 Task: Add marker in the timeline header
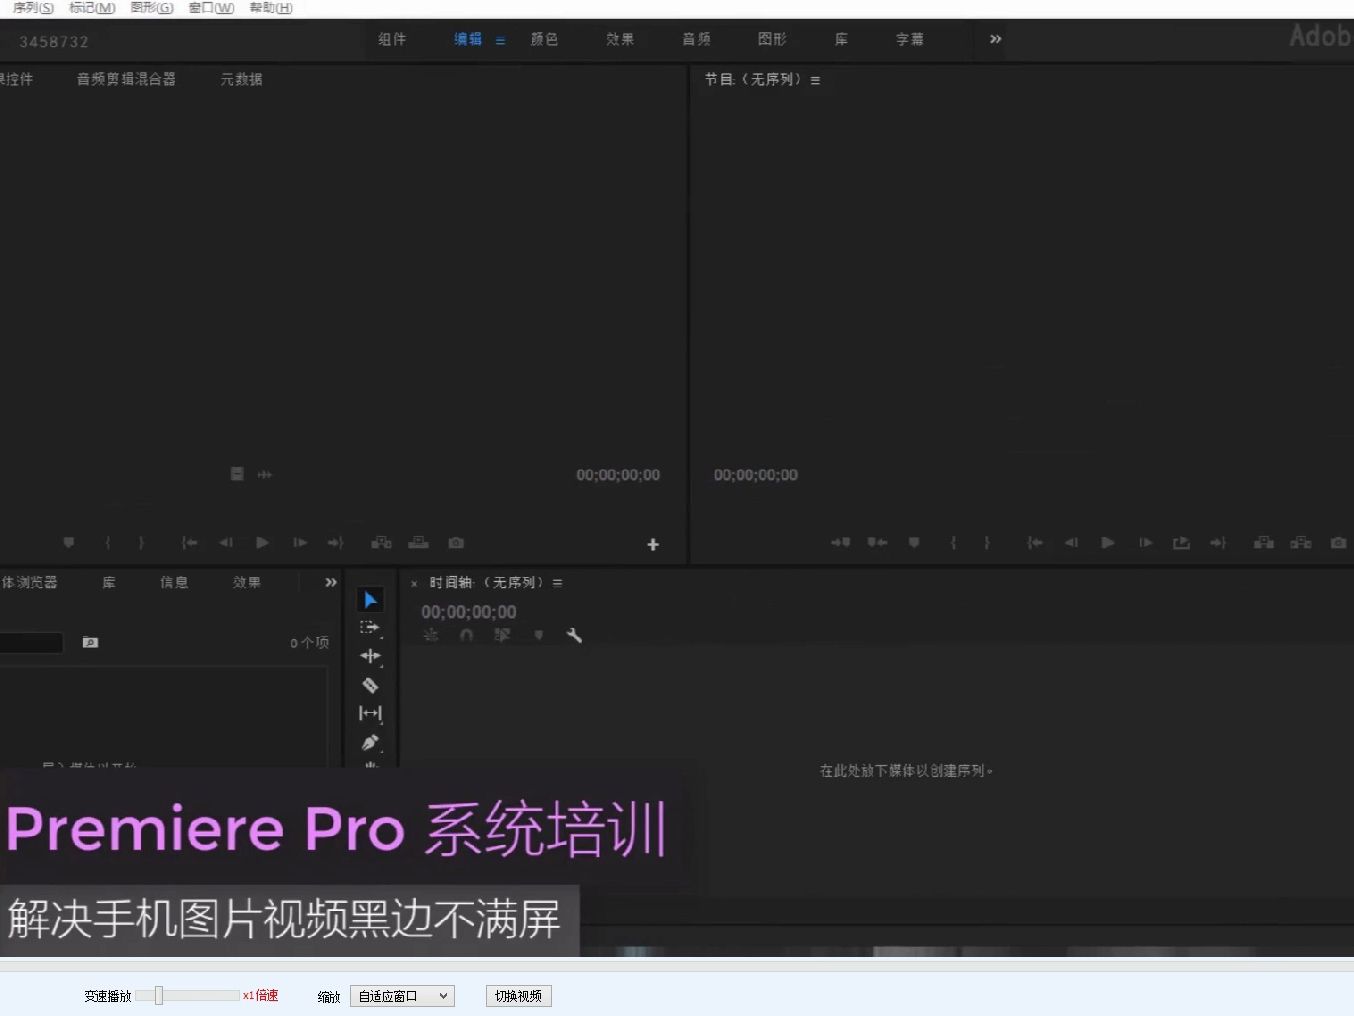pos(538,635)
